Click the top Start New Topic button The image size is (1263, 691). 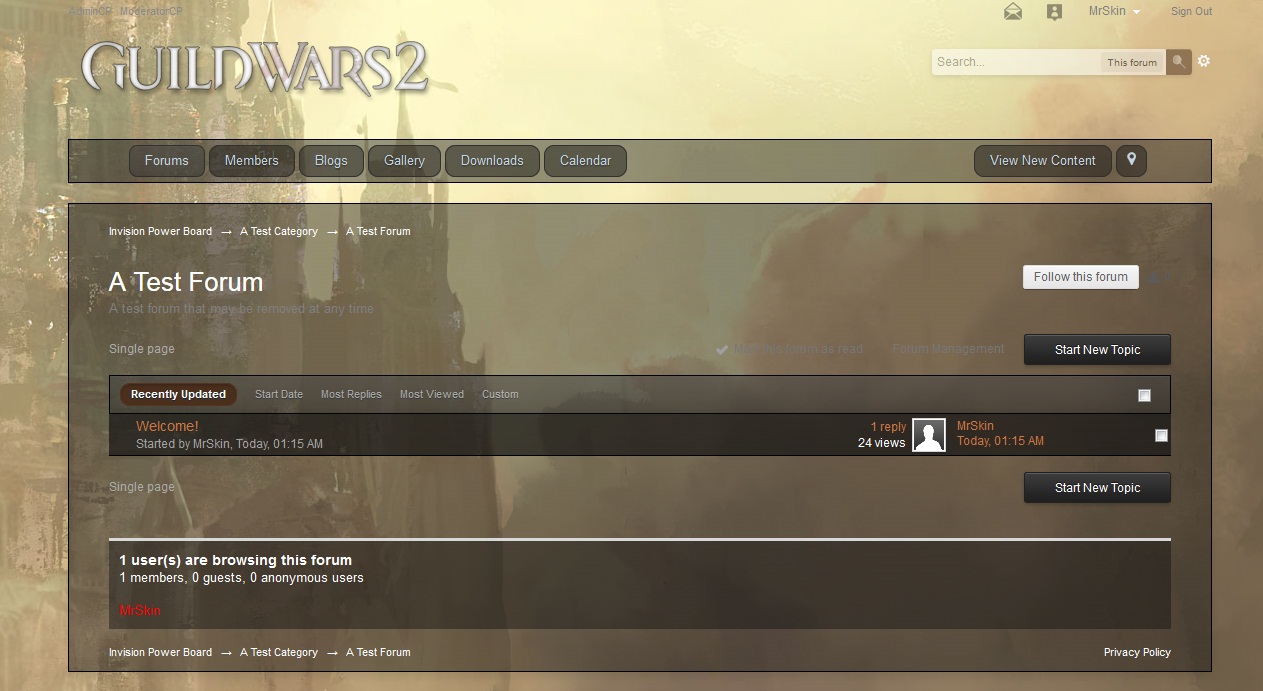click(1097, 350)
